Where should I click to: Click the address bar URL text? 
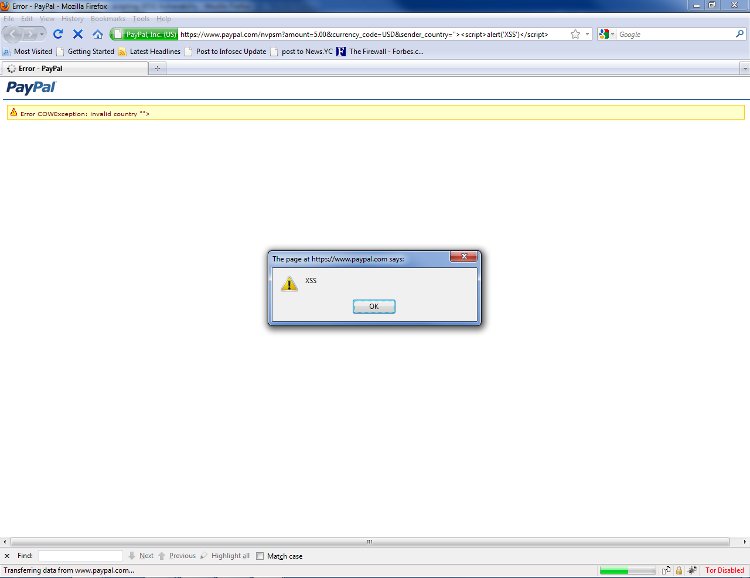pyautogui.click(x=364, y=34)
